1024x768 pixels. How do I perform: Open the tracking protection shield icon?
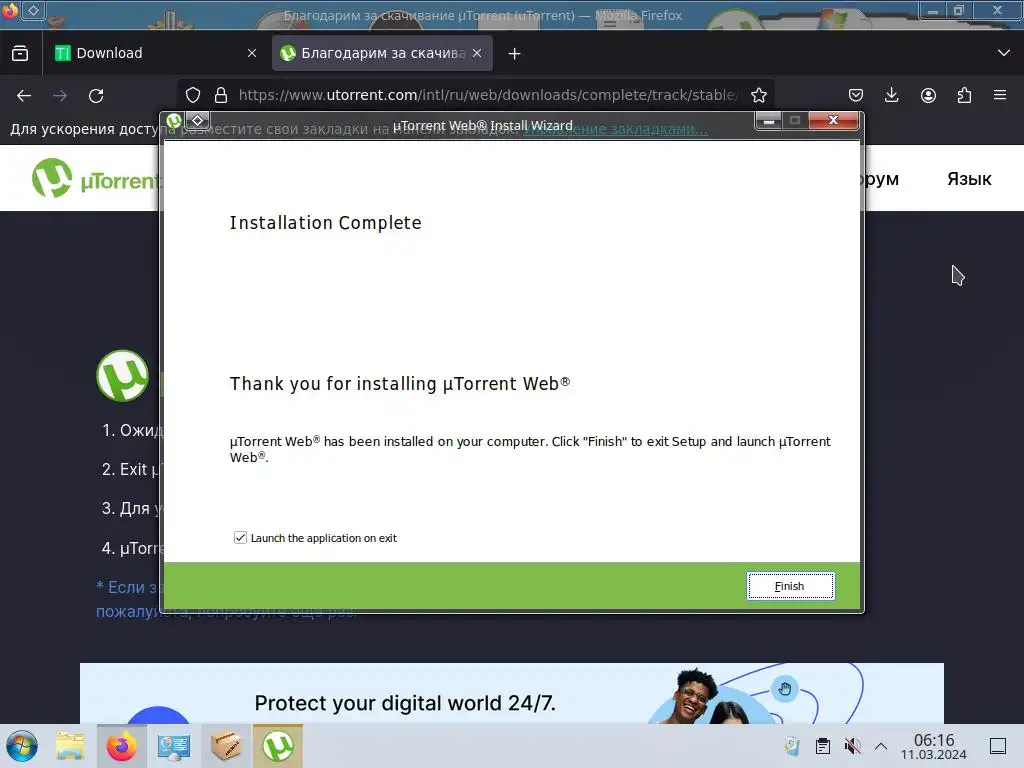click(x=193, y=95)
